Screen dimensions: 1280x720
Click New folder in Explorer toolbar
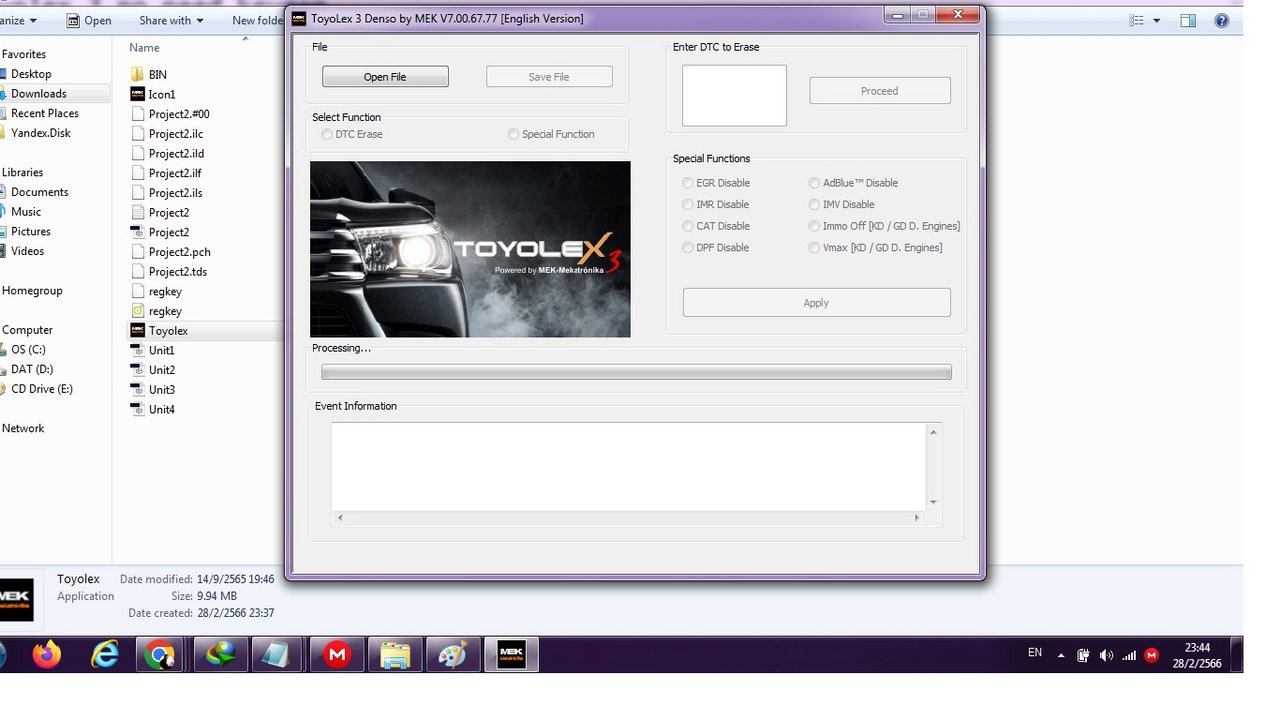tap(256, 20)
